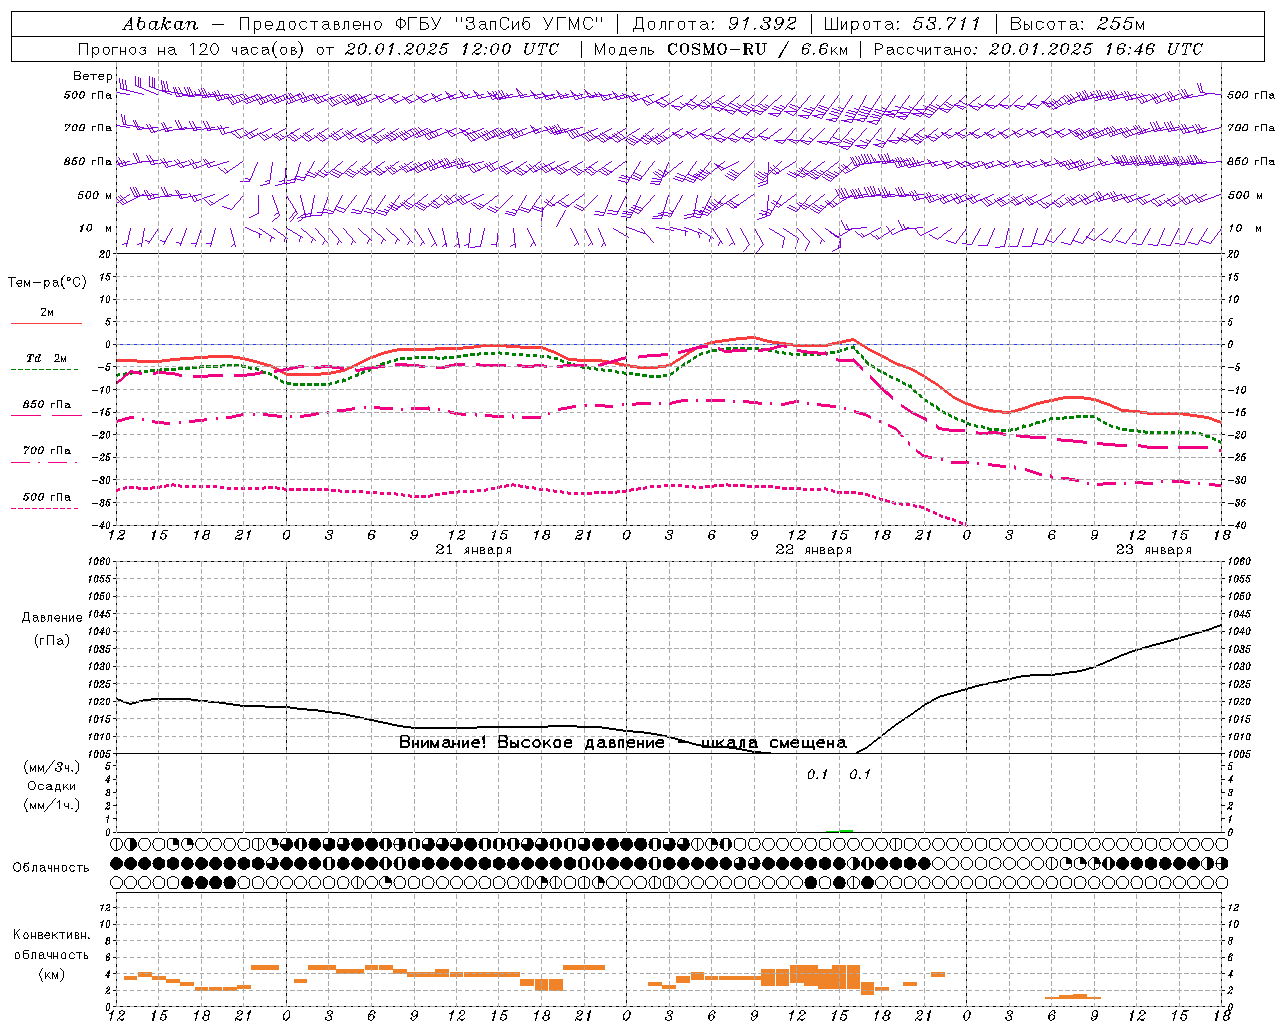
Task: Click the 'Предоставлено ФГБУ "ЗапСиб УГМС"' provider text
Action: (422, 24)
